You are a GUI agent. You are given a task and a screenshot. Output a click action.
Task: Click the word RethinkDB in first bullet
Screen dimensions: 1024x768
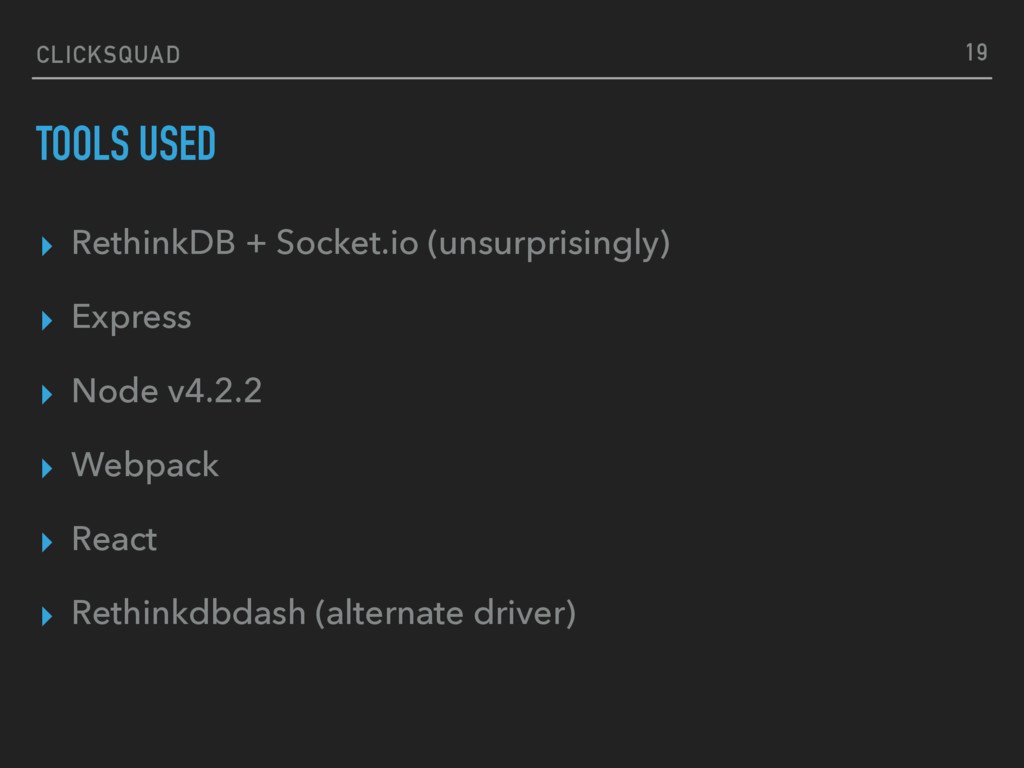(x=152, y=243)
